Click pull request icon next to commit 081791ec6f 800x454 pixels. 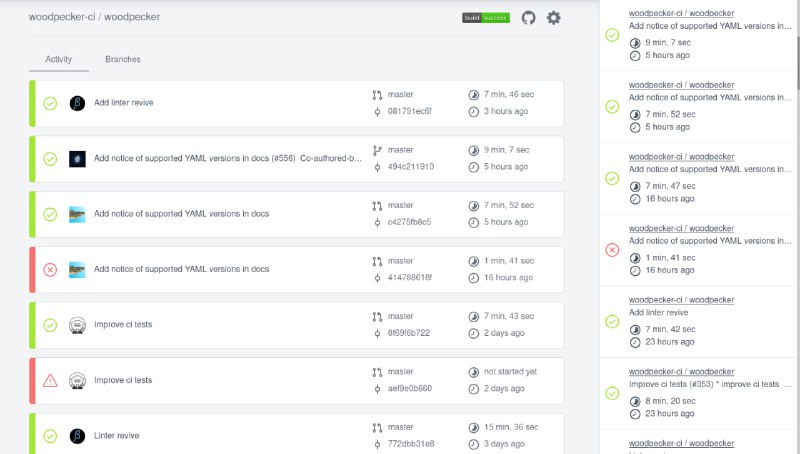(377, 95)
